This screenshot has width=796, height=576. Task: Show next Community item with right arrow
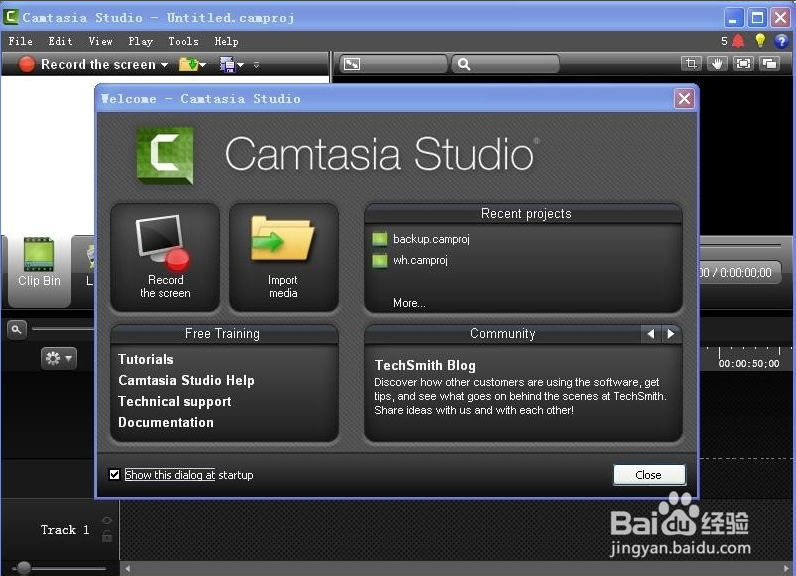pyautogui.click(x=671, y=333)
